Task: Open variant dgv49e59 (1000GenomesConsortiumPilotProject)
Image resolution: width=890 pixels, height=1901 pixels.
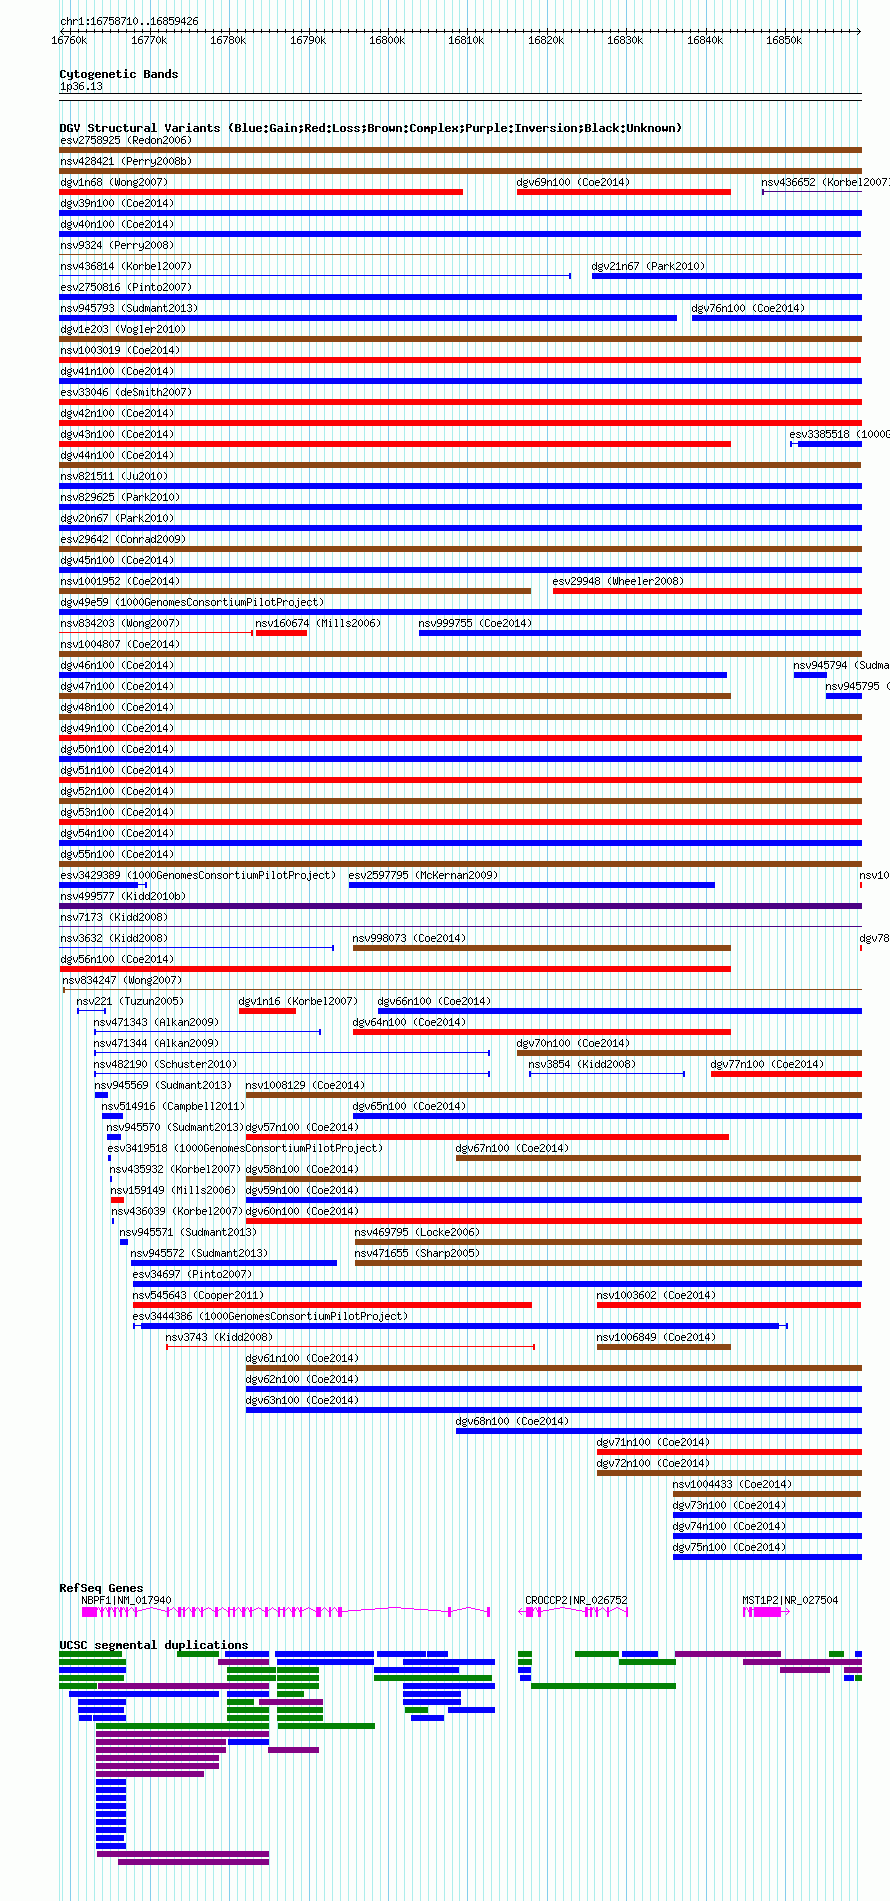Action: click(192, 602)
